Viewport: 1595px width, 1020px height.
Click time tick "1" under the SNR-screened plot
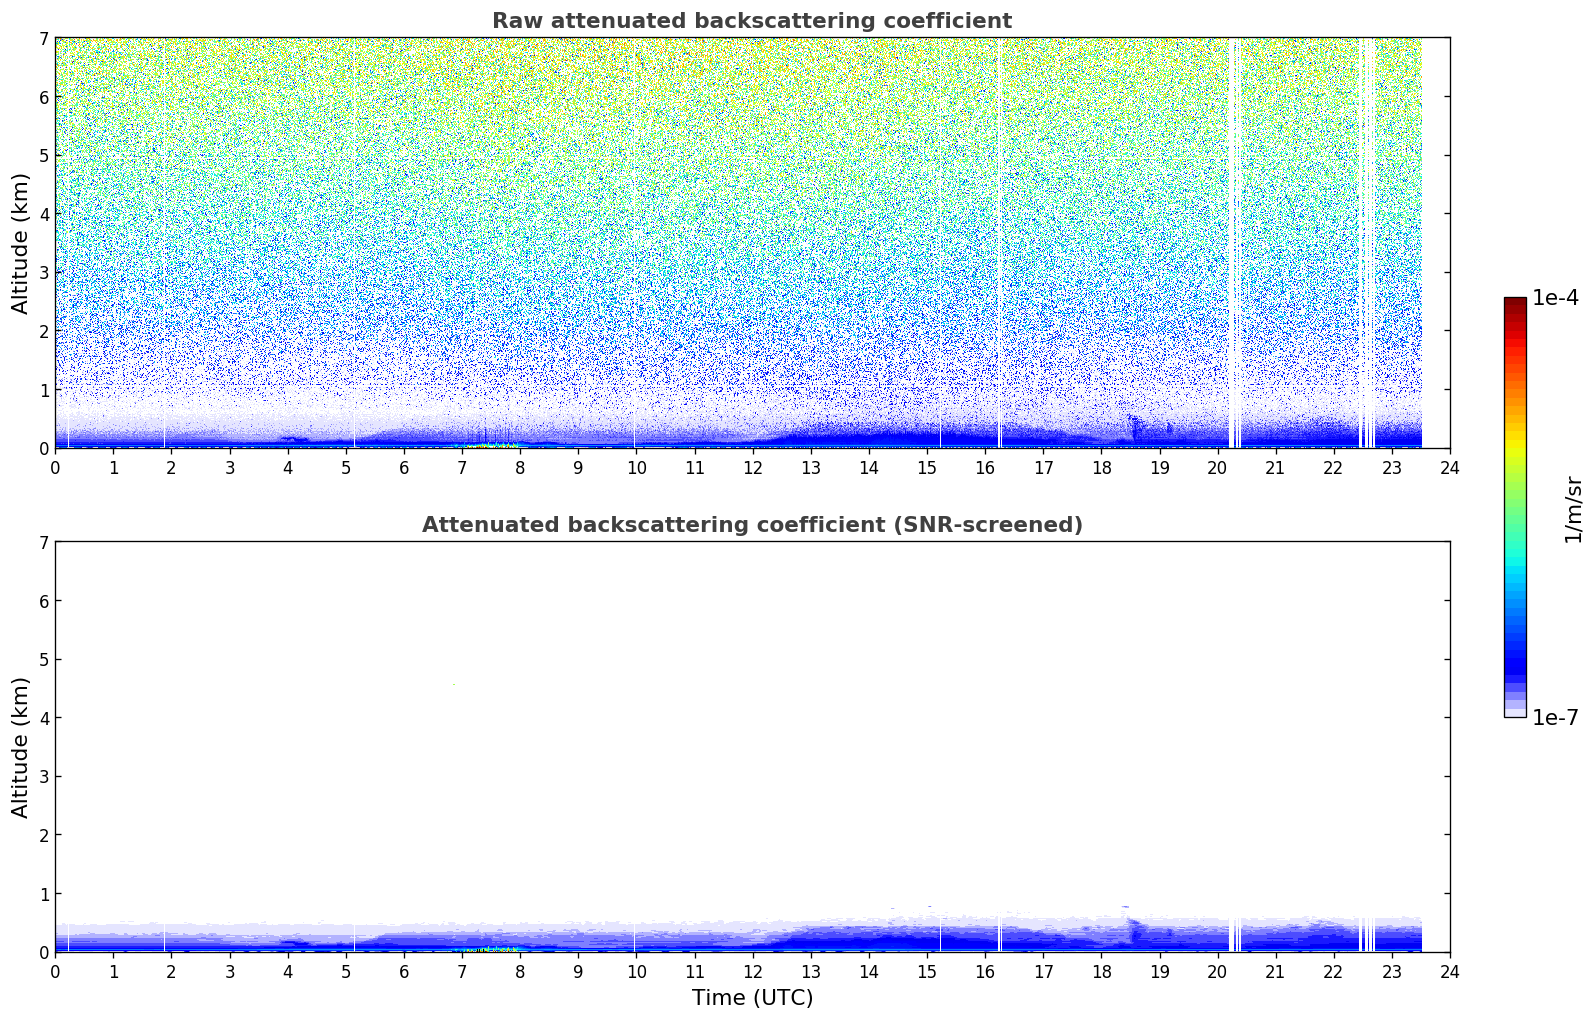(113, 971)
